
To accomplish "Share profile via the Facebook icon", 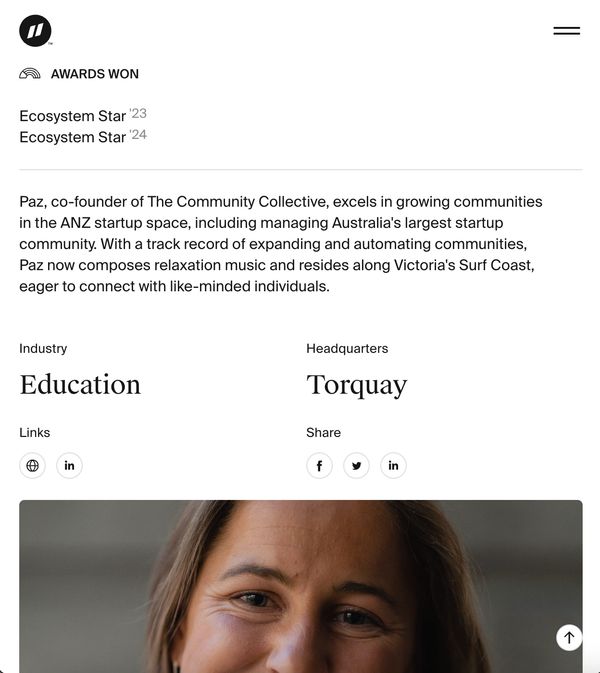I will 319,465.
